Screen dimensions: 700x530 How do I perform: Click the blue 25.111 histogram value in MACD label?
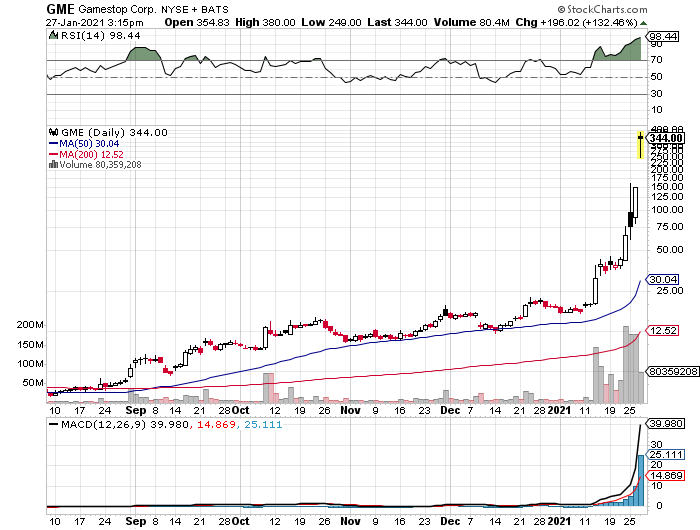point(263,424)
